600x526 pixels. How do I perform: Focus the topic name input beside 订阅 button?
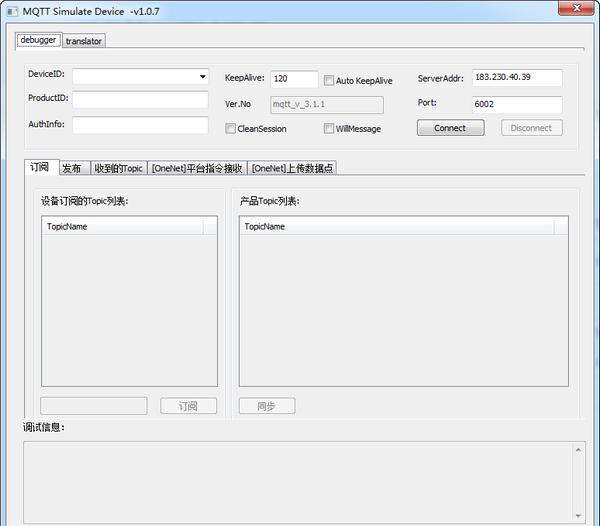pyautogui.click(x=94, y=406)
